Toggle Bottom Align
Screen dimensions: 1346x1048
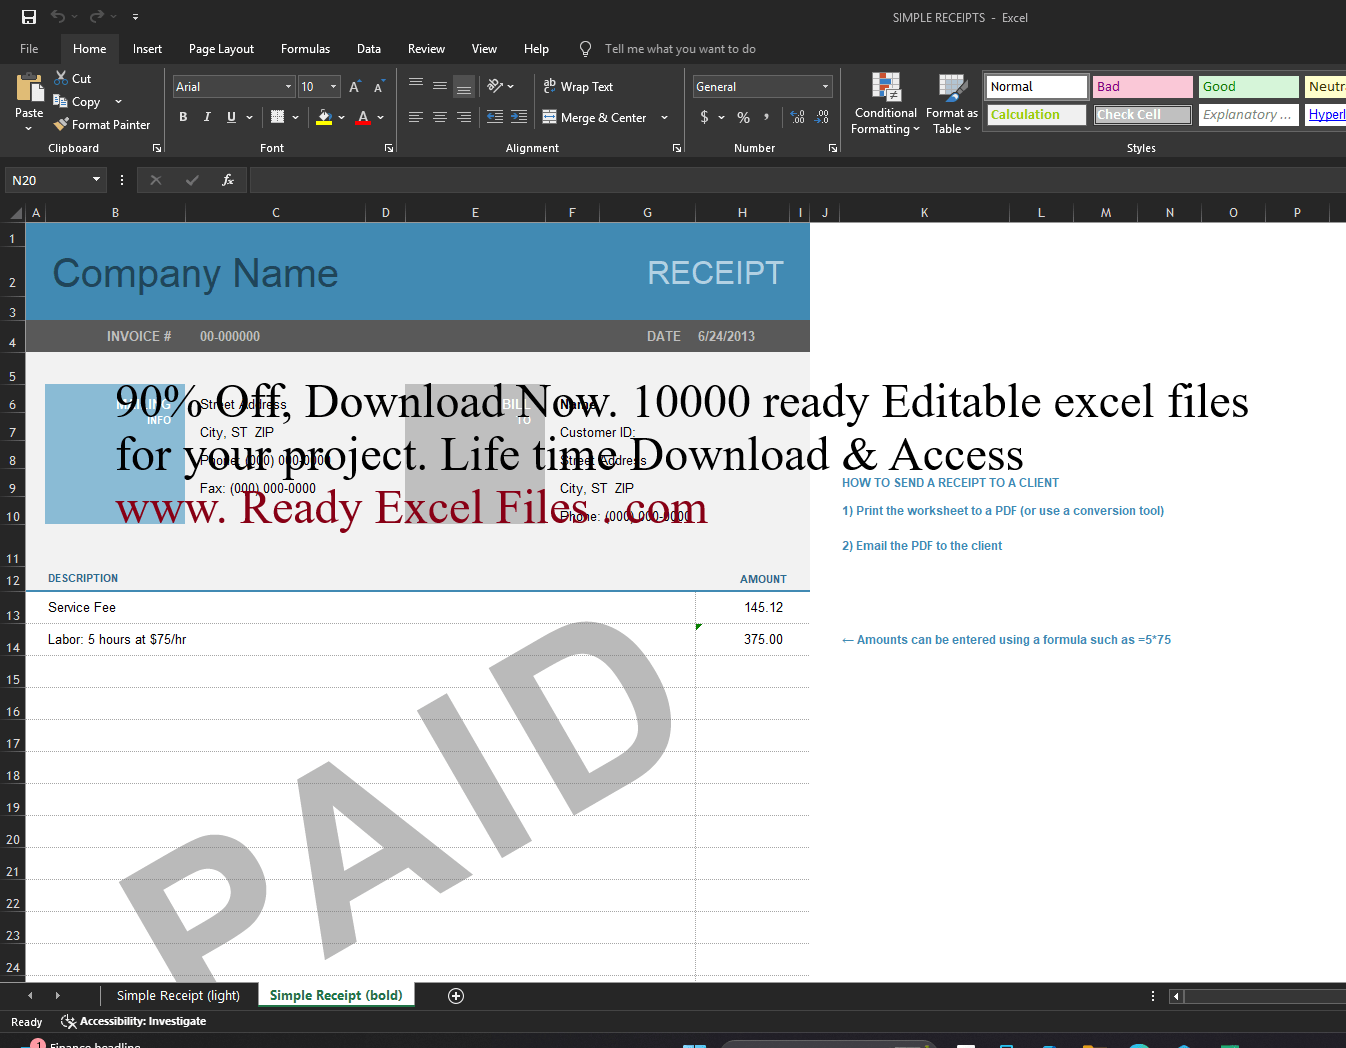[464, 86]
